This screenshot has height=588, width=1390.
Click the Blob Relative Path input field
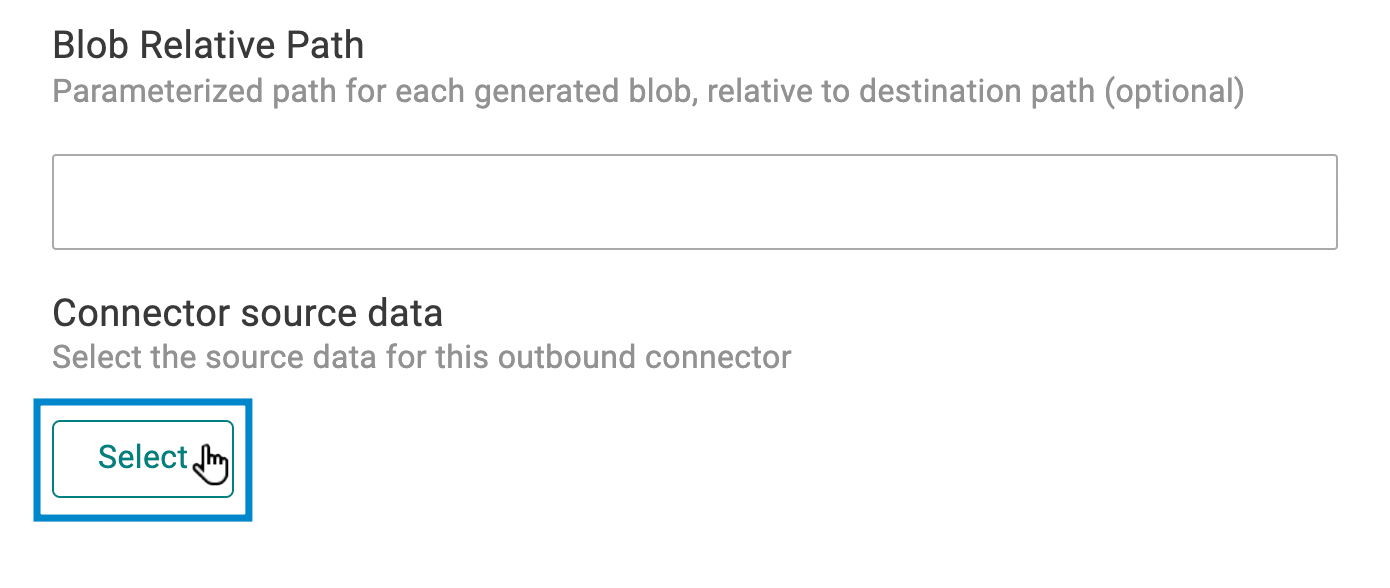pos(694,200)
